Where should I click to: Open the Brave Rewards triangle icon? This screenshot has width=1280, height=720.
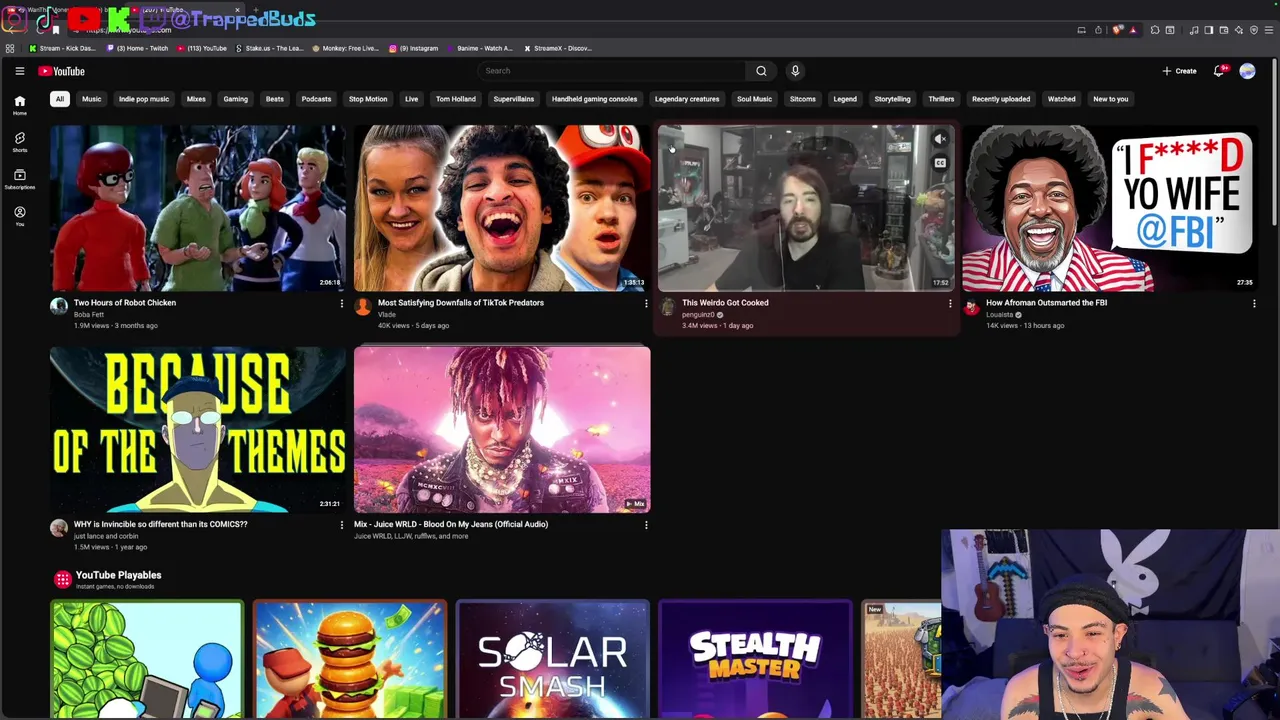click(1133, 30)
